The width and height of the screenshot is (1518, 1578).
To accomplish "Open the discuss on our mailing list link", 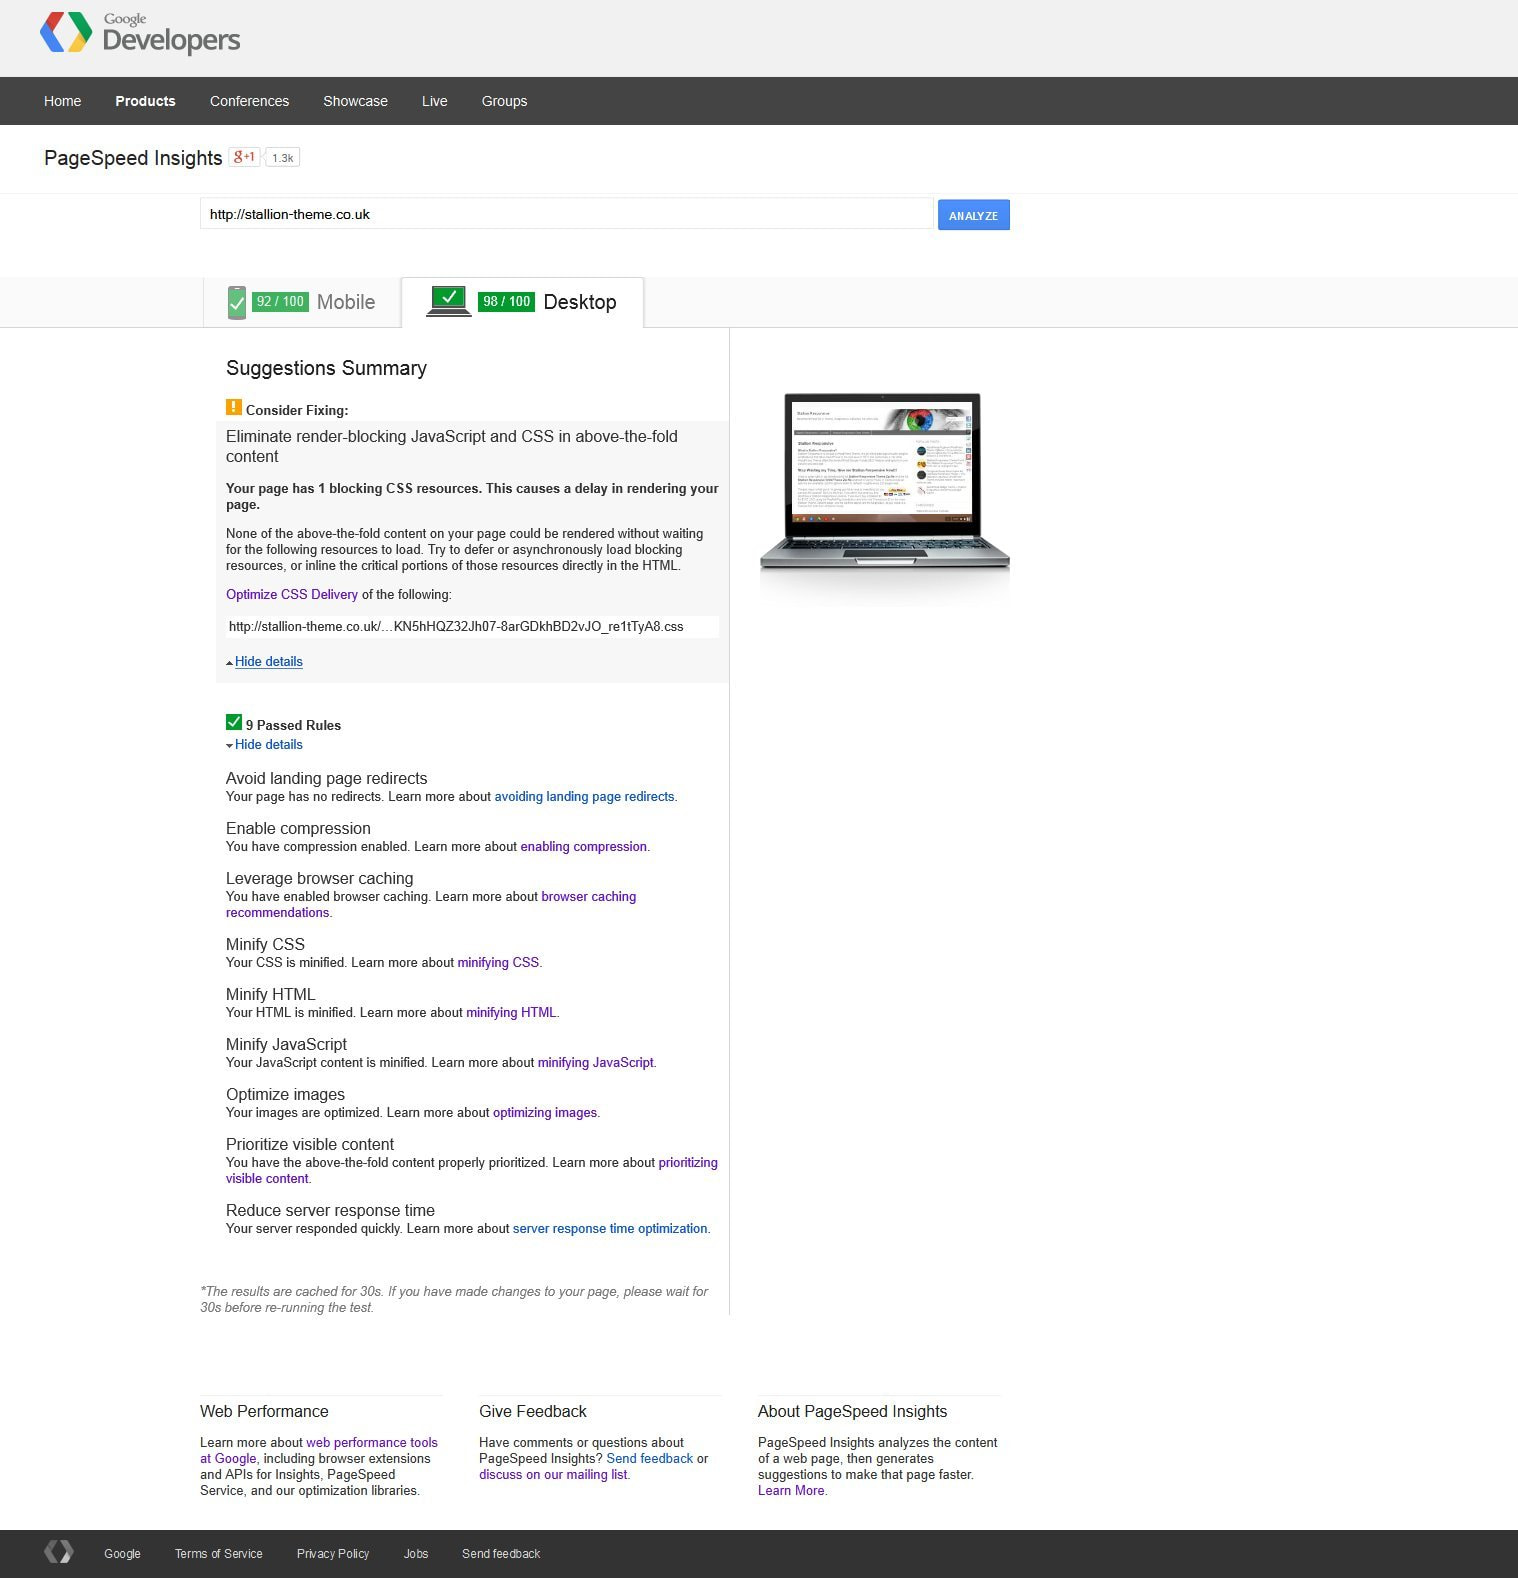I will coord(553,1475).
